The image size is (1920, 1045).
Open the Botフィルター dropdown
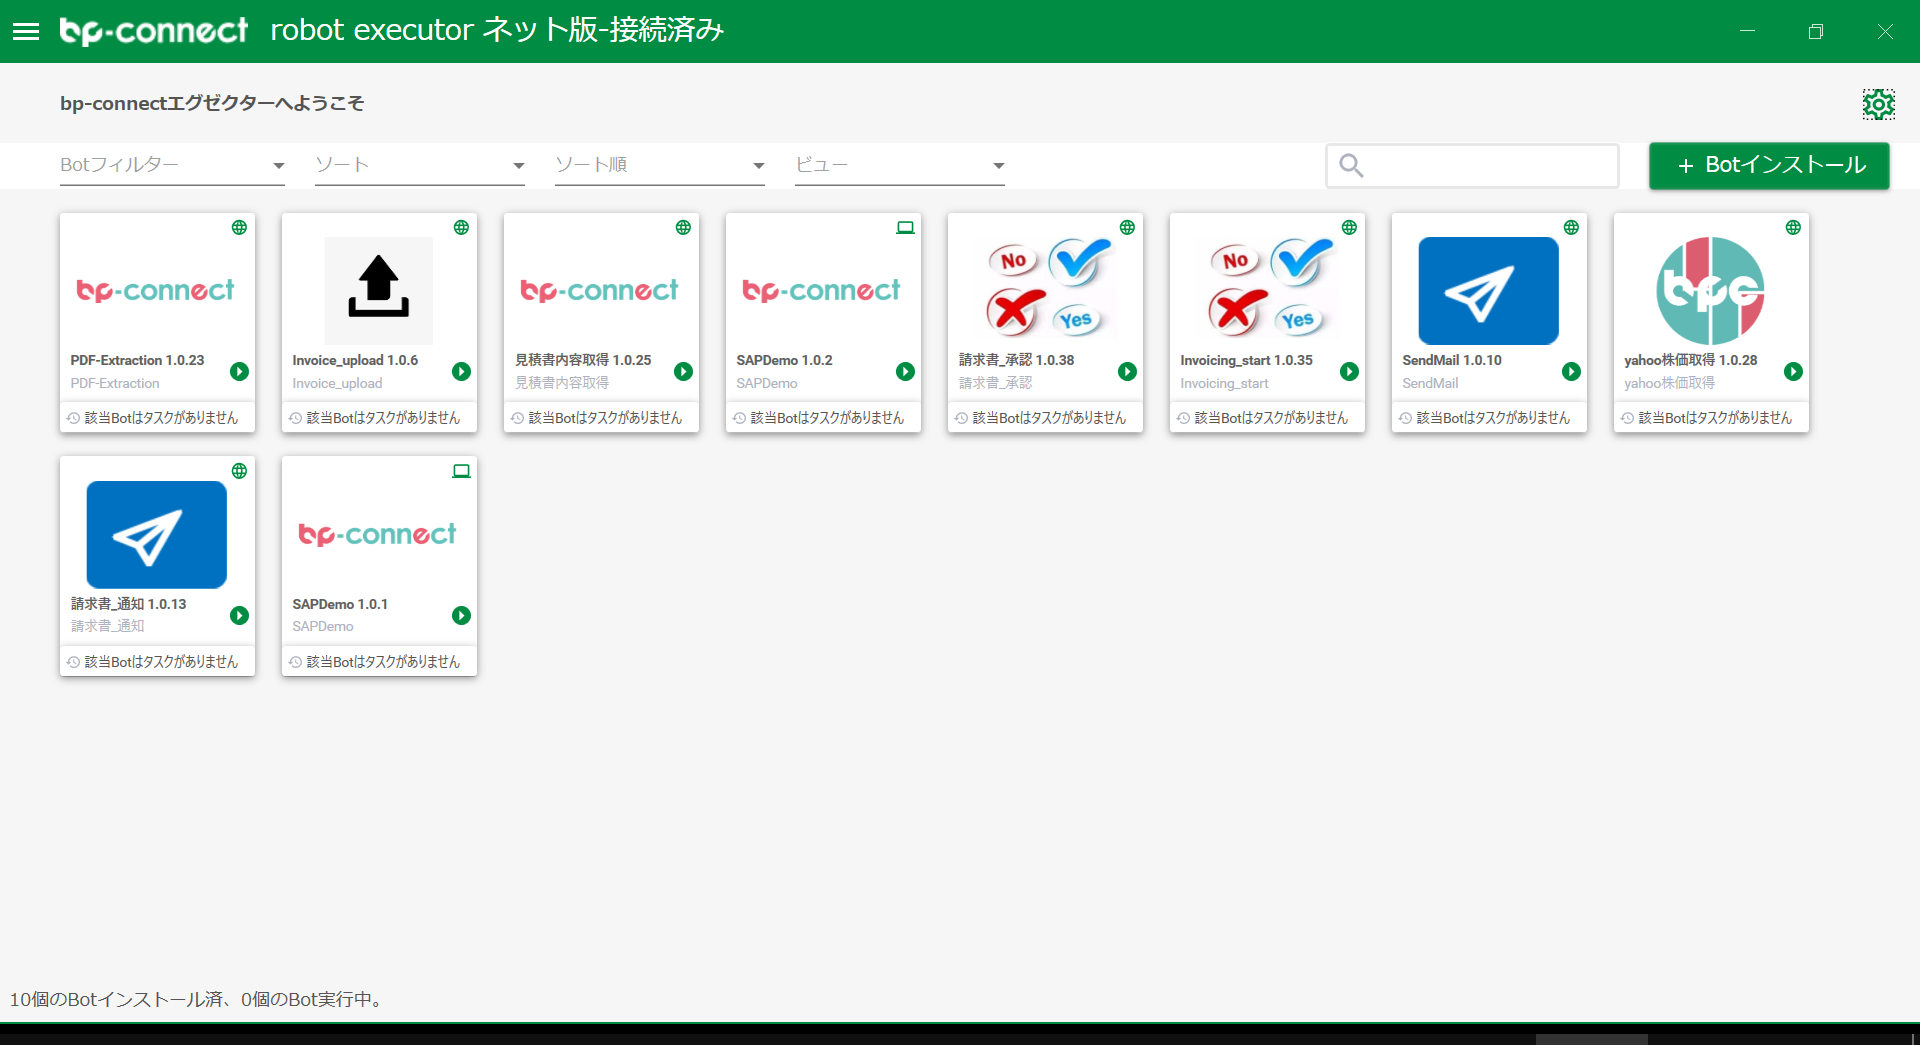point(172,165)
